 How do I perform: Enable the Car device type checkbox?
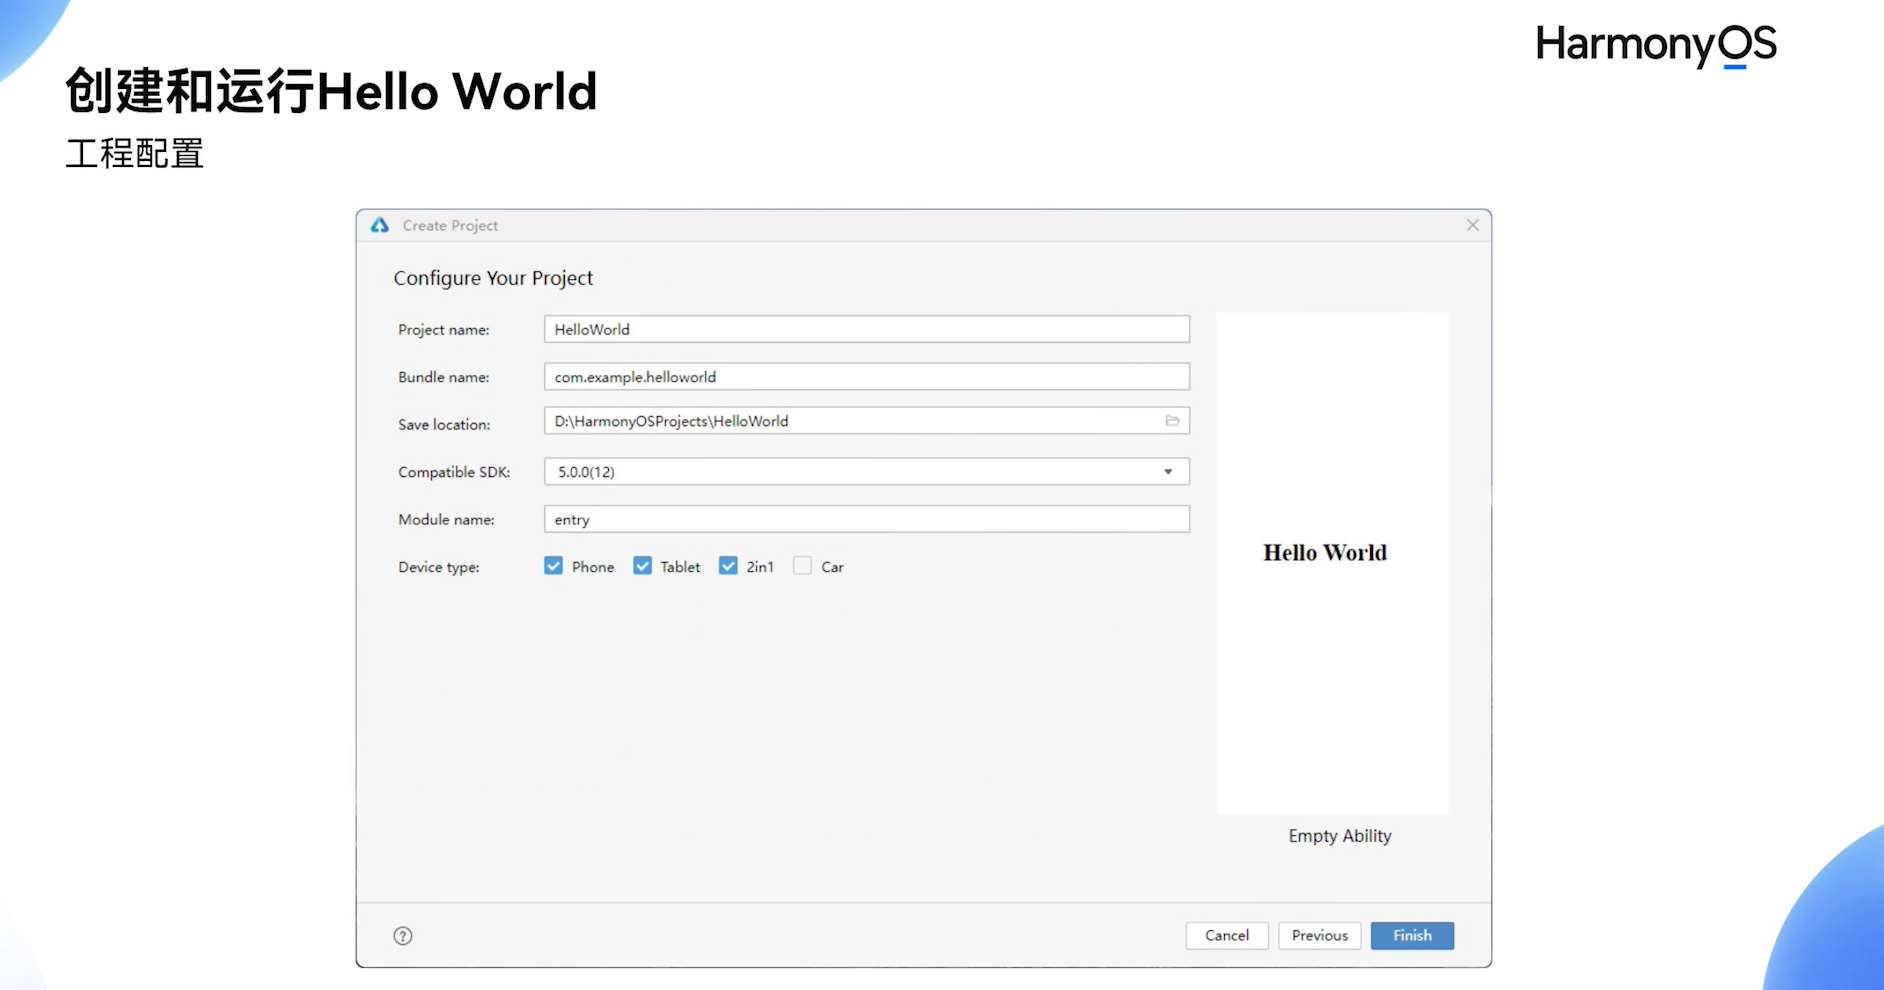(x=802, y=566)
